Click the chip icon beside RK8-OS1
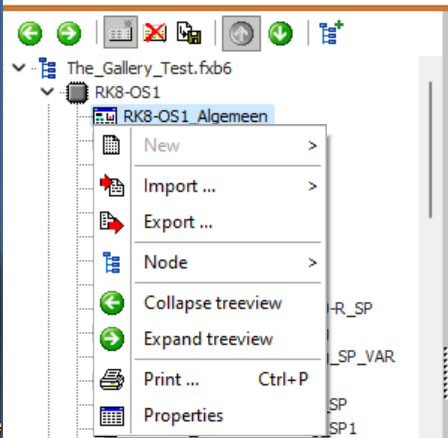The width and height of the screenshot is (448, 438). [x=77, y=92]
